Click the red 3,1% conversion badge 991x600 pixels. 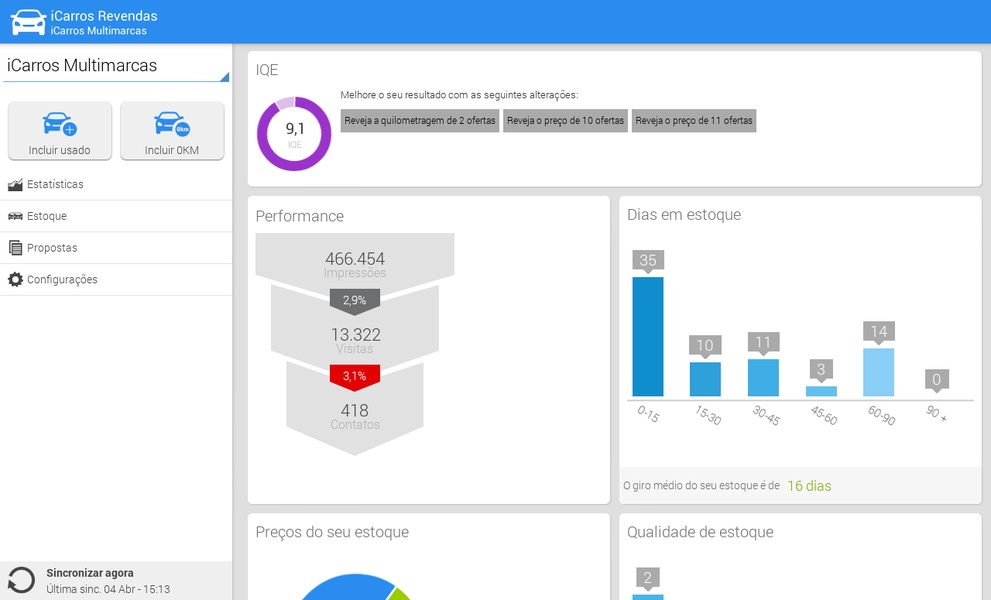click(x=355, y=377)
